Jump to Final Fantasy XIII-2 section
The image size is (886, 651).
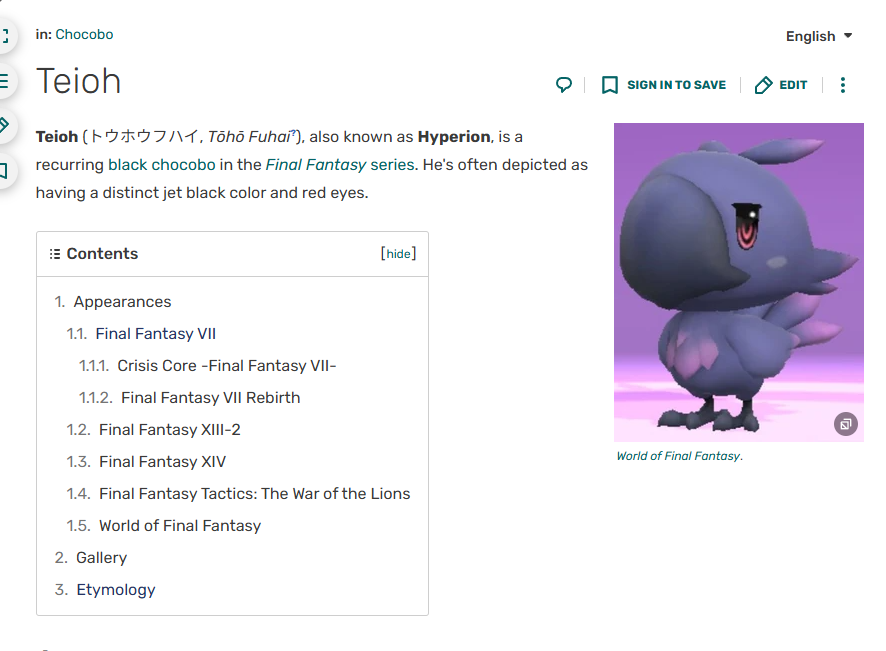(170, 430)
